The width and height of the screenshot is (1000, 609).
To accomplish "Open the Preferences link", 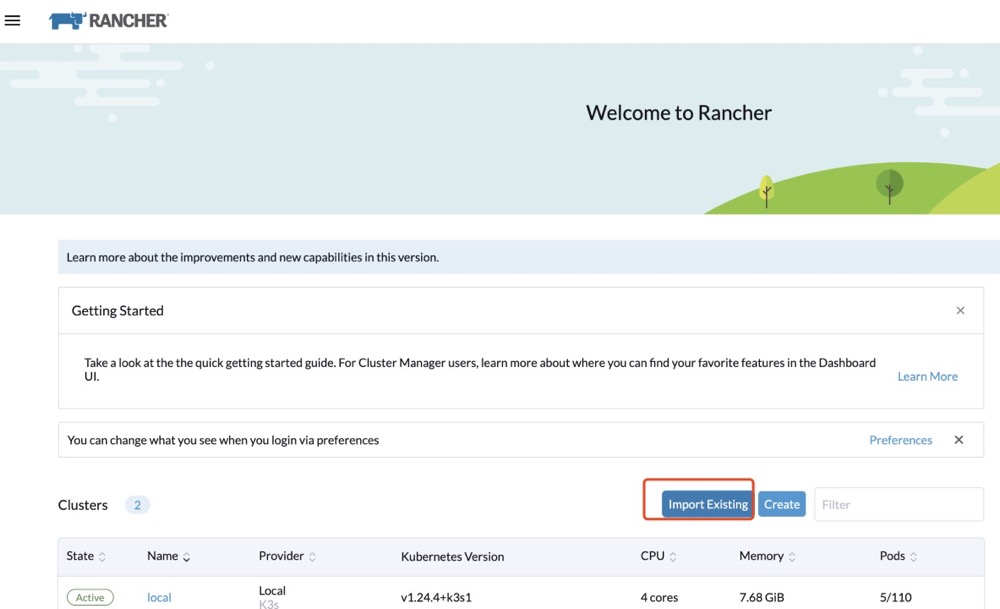I will point(901,440).
